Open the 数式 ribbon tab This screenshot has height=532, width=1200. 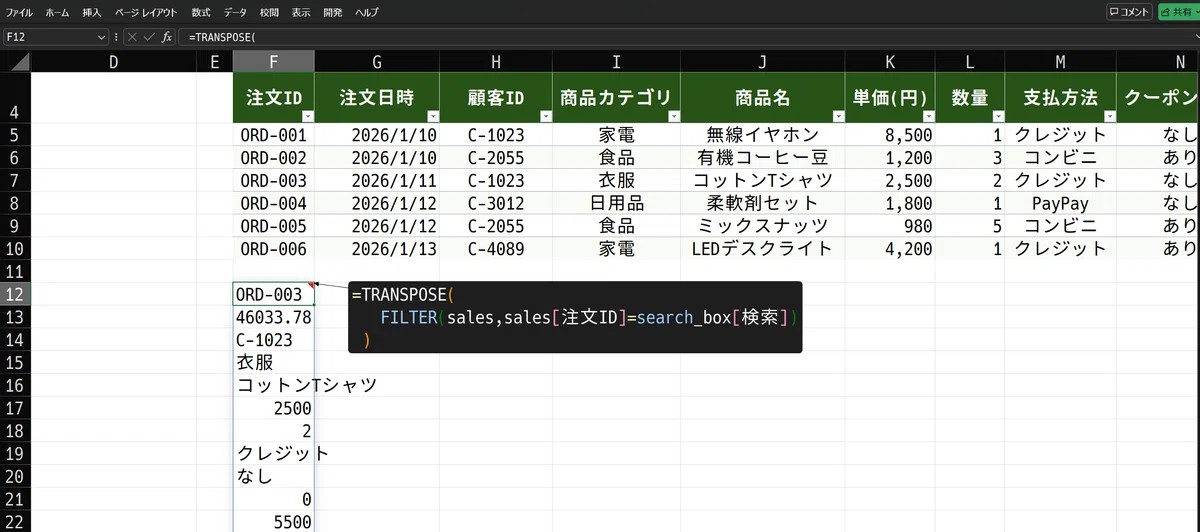[201, 12]
